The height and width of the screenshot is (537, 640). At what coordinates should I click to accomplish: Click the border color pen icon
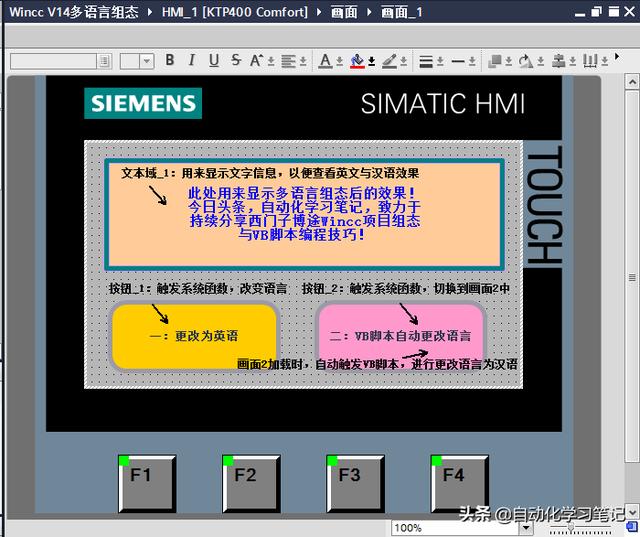tap(389, 61)
